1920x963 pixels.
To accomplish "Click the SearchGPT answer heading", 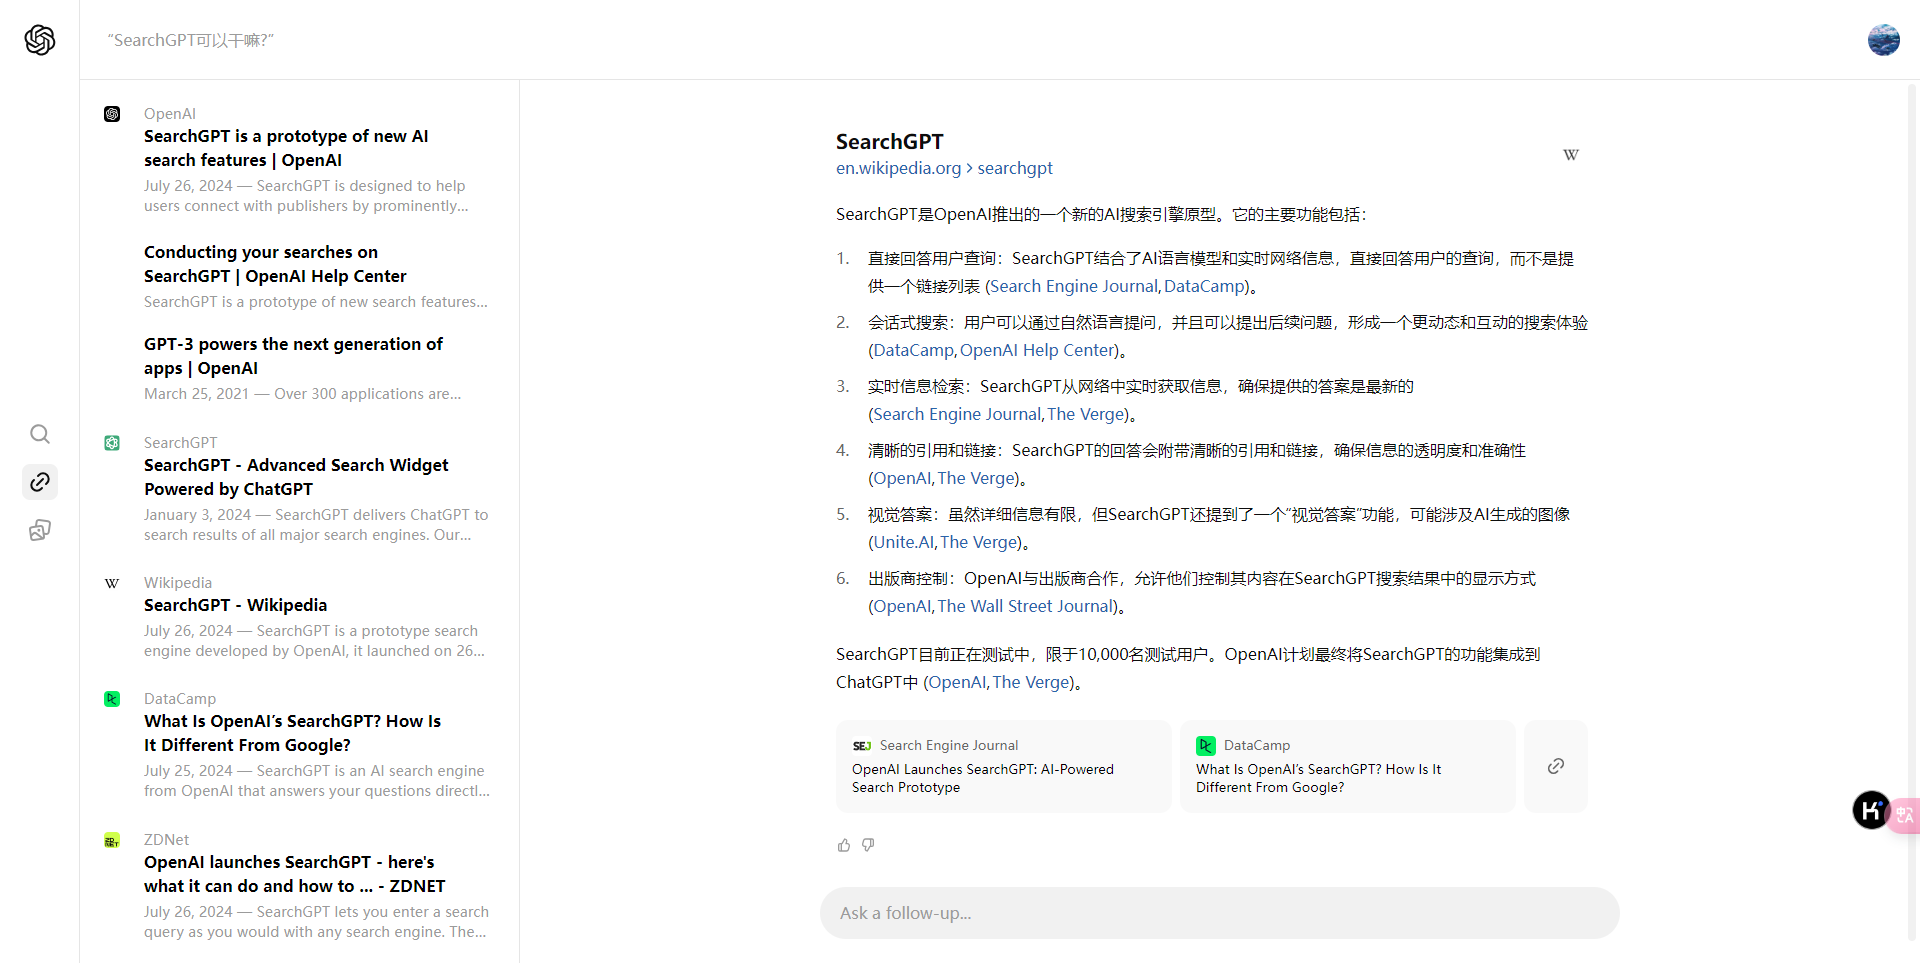I will [x=889, y=142].
